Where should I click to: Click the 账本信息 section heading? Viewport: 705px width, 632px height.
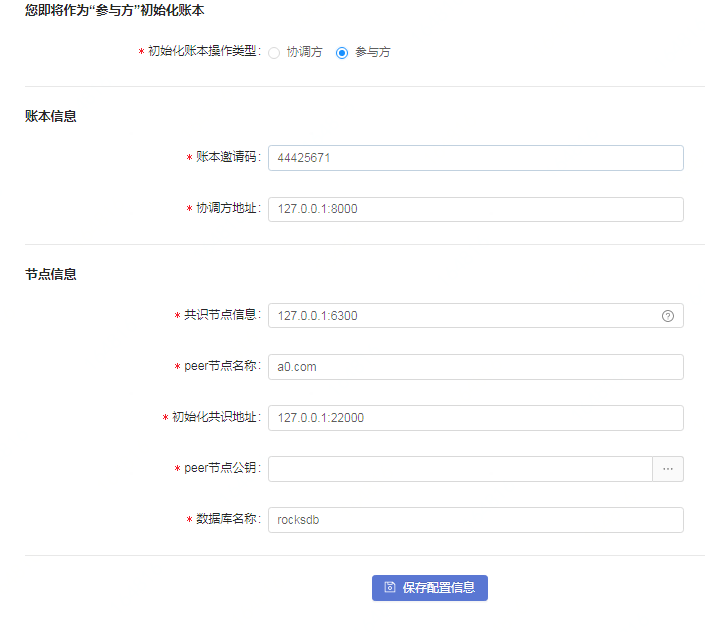(x=51, y=116)
